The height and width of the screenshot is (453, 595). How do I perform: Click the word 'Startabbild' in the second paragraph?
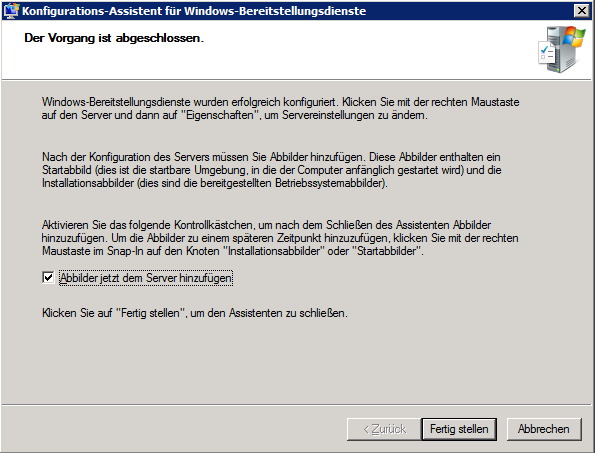coord(67,170)
